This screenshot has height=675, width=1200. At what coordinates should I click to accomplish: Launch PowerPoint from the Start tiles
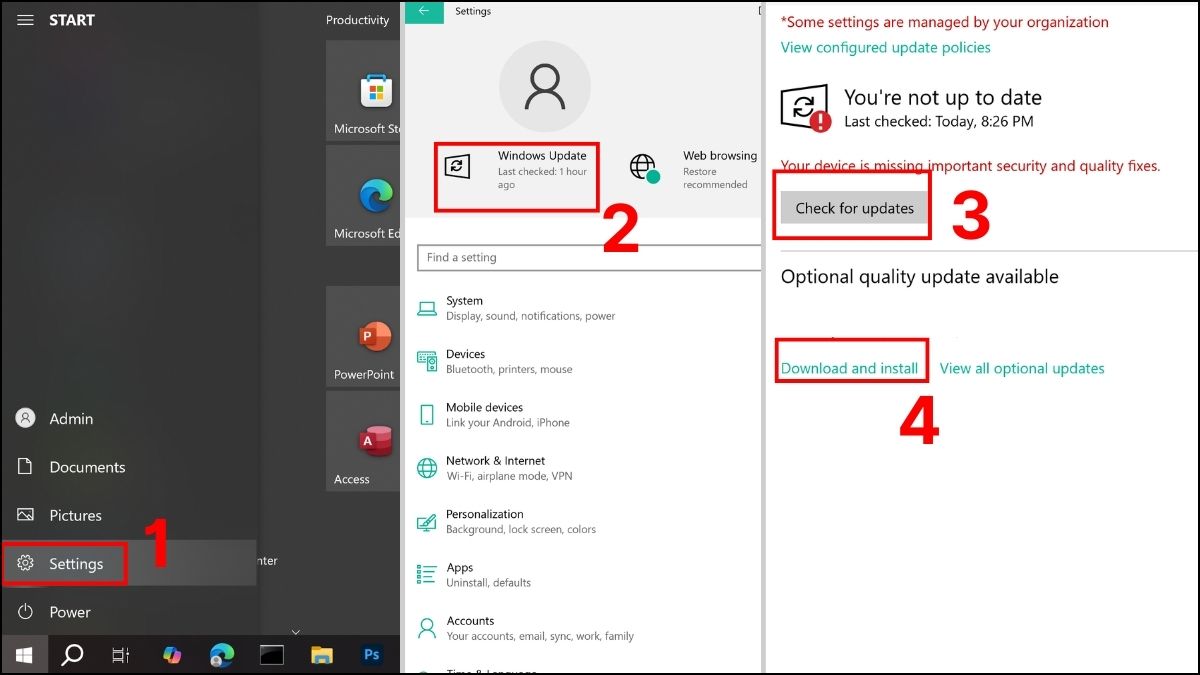373,337
